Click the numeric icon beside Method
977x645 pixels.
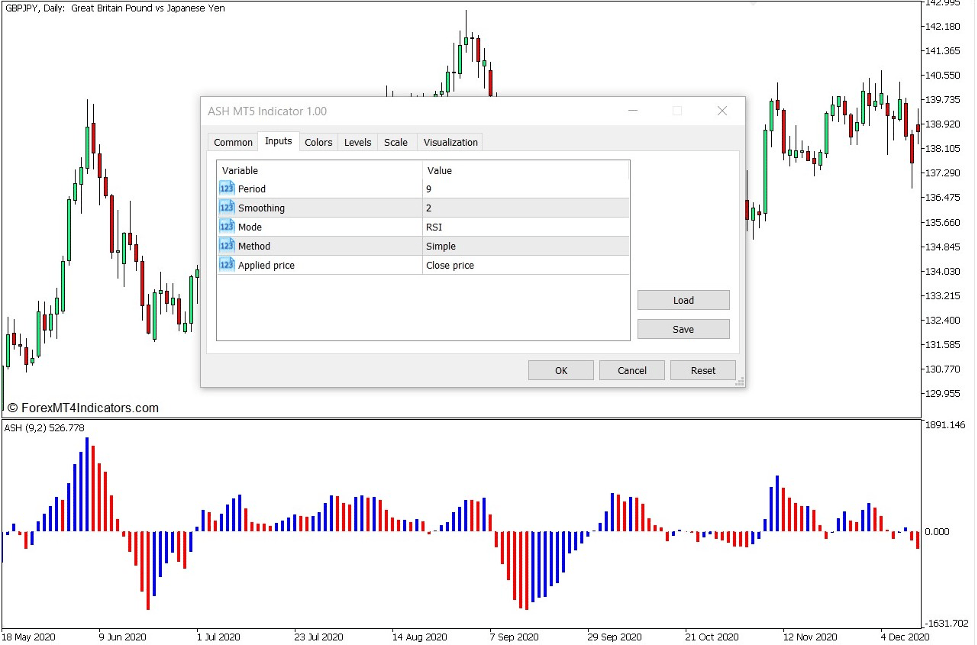pyautogui.click(x=227, y=245)
